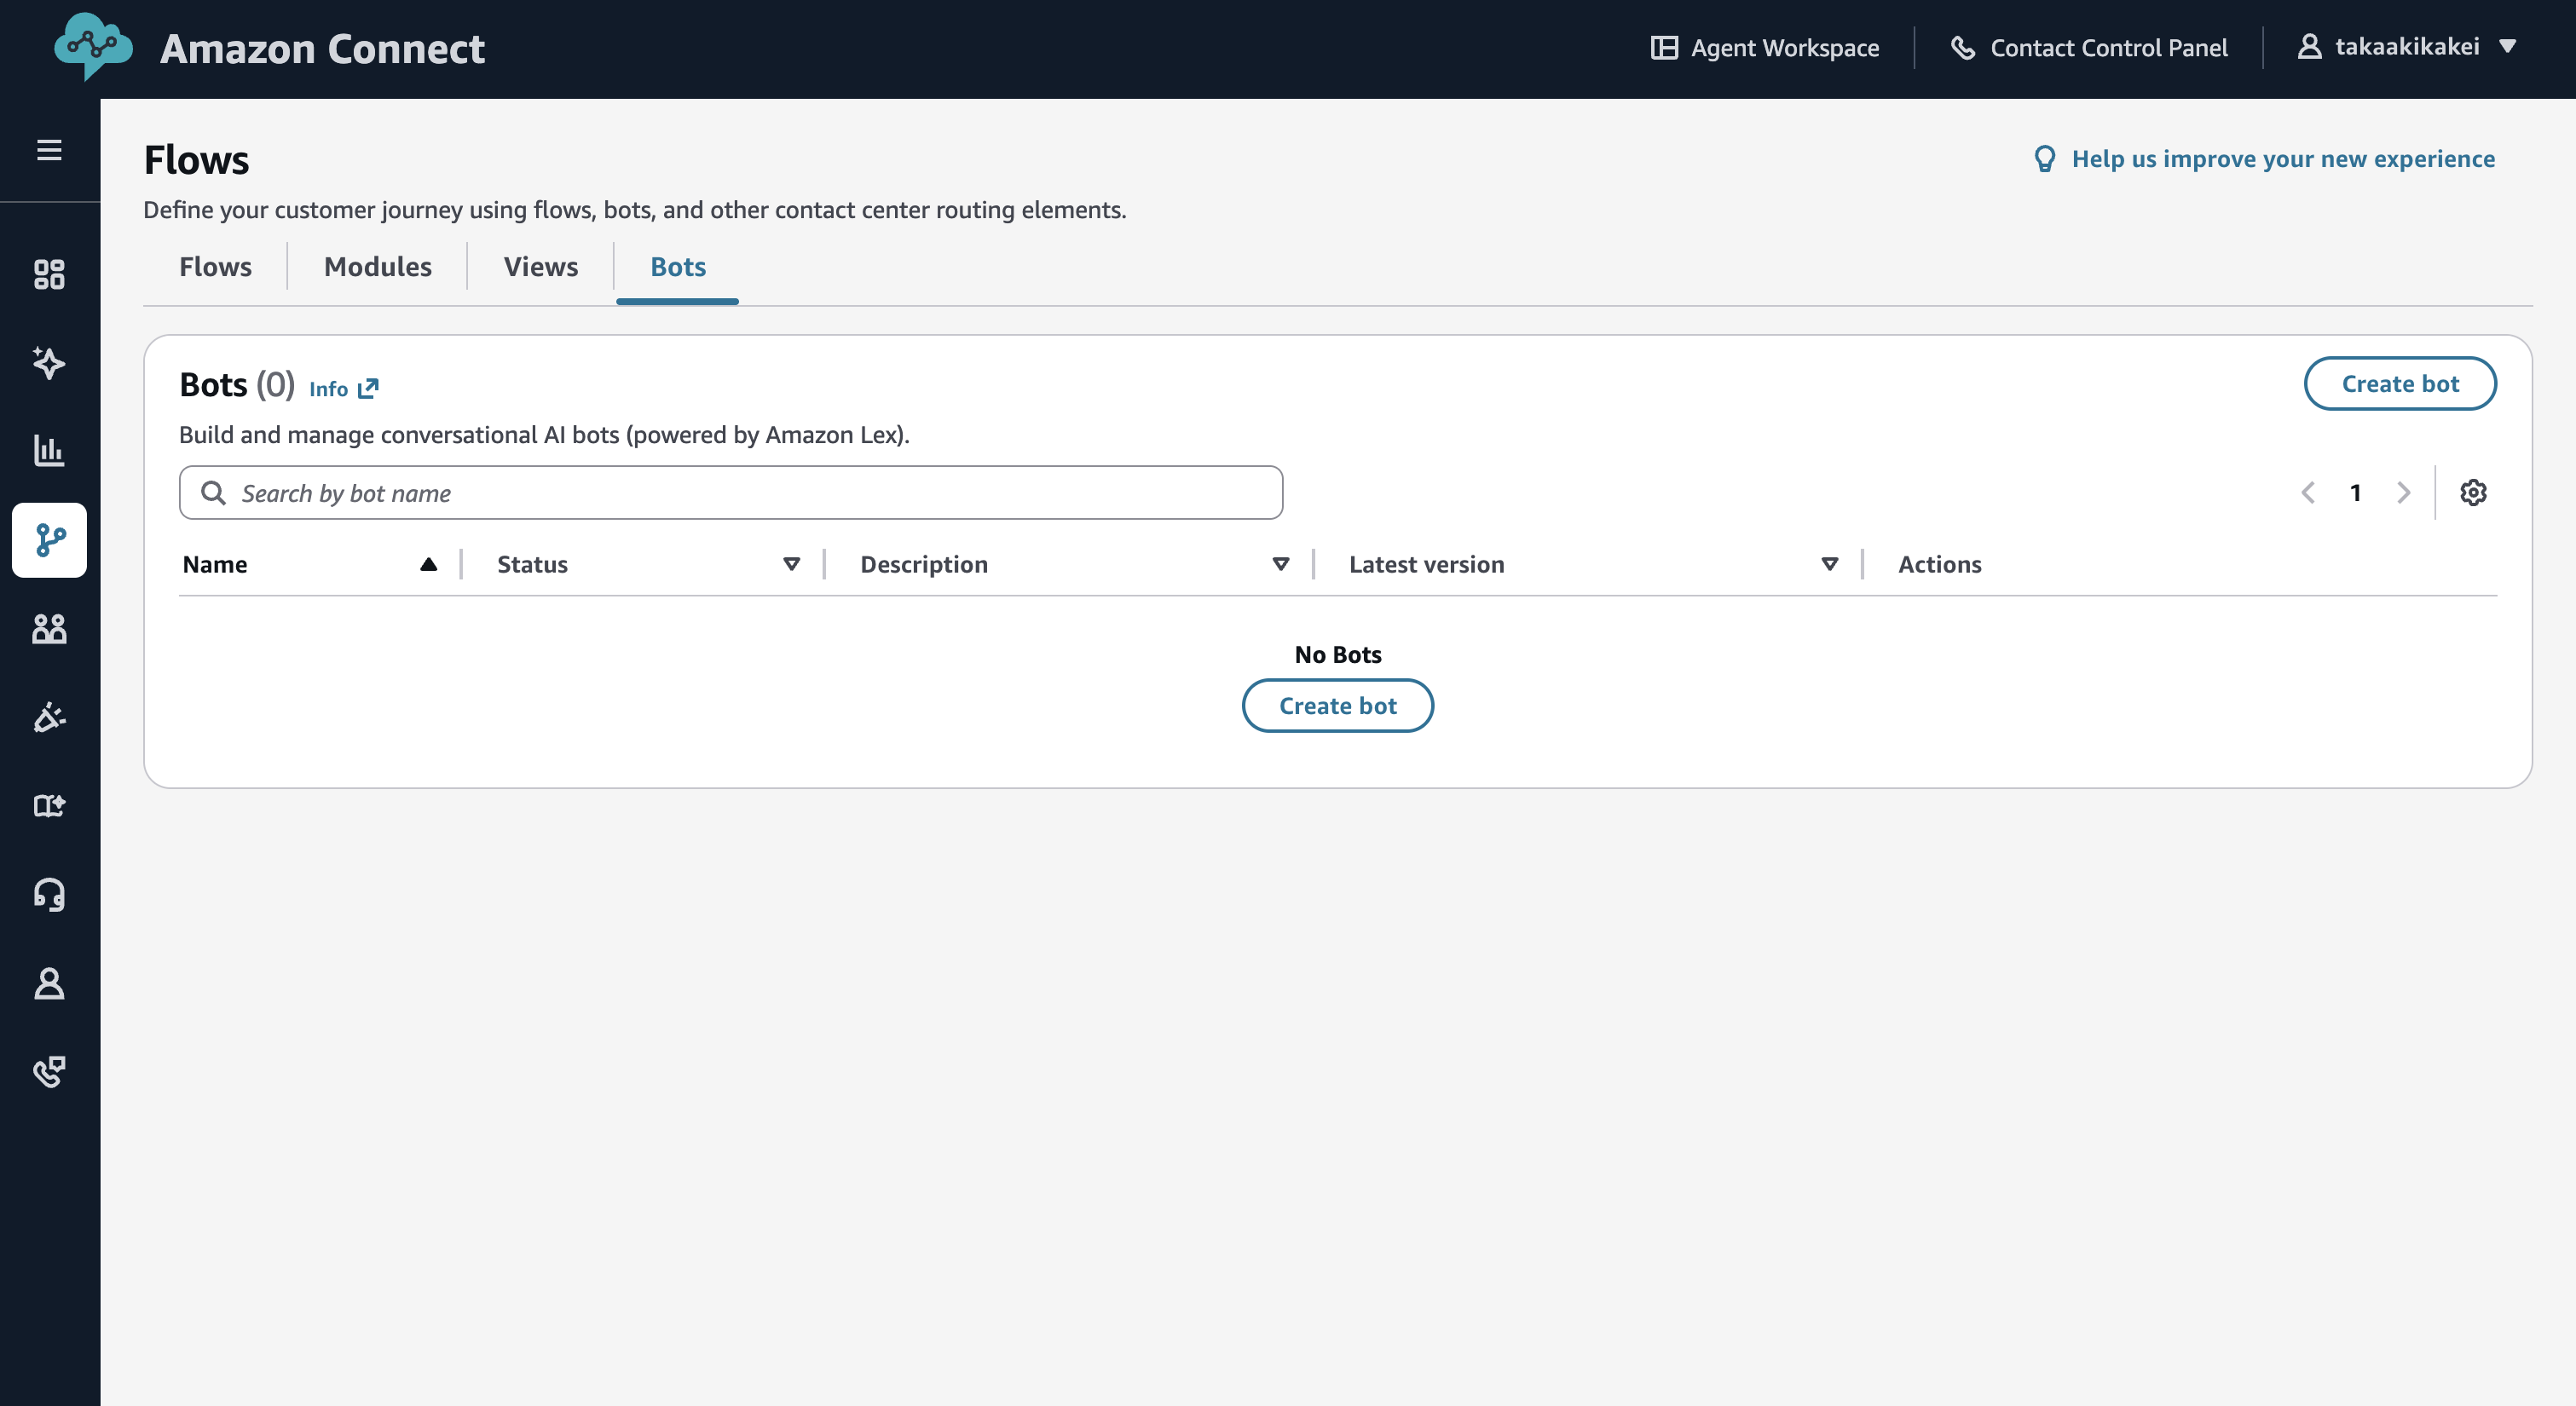Viewport: 2576px width, 1406px height.
Task: Click the sparkle AI icon in sidebar
Action: [49, 362]
